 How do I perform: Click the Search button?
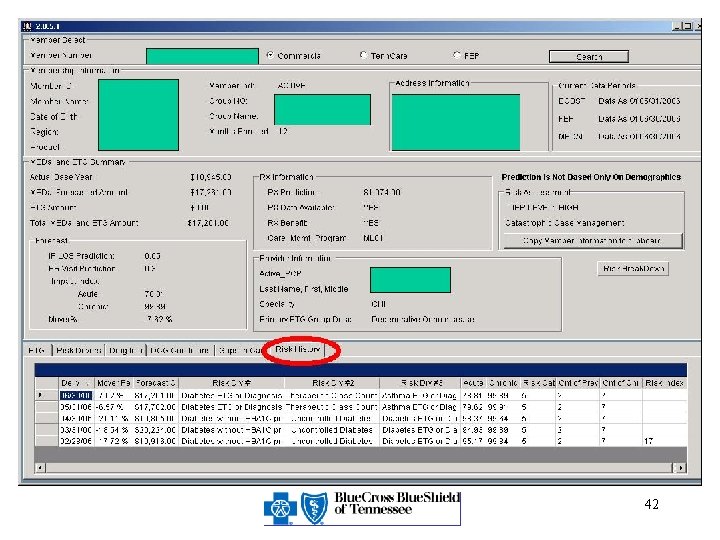[589, 56]
